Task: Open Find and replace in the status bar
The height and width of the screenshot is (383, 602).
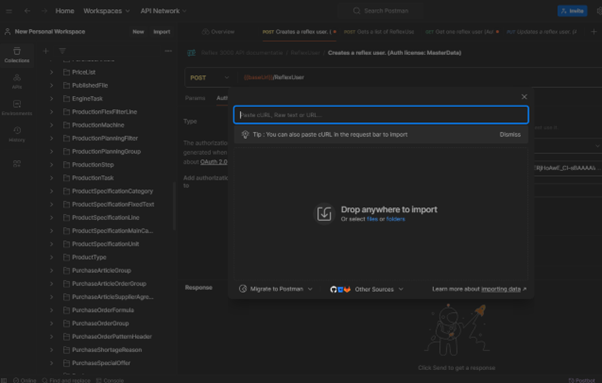Action: pyautogui.click(x=66, y=380)
